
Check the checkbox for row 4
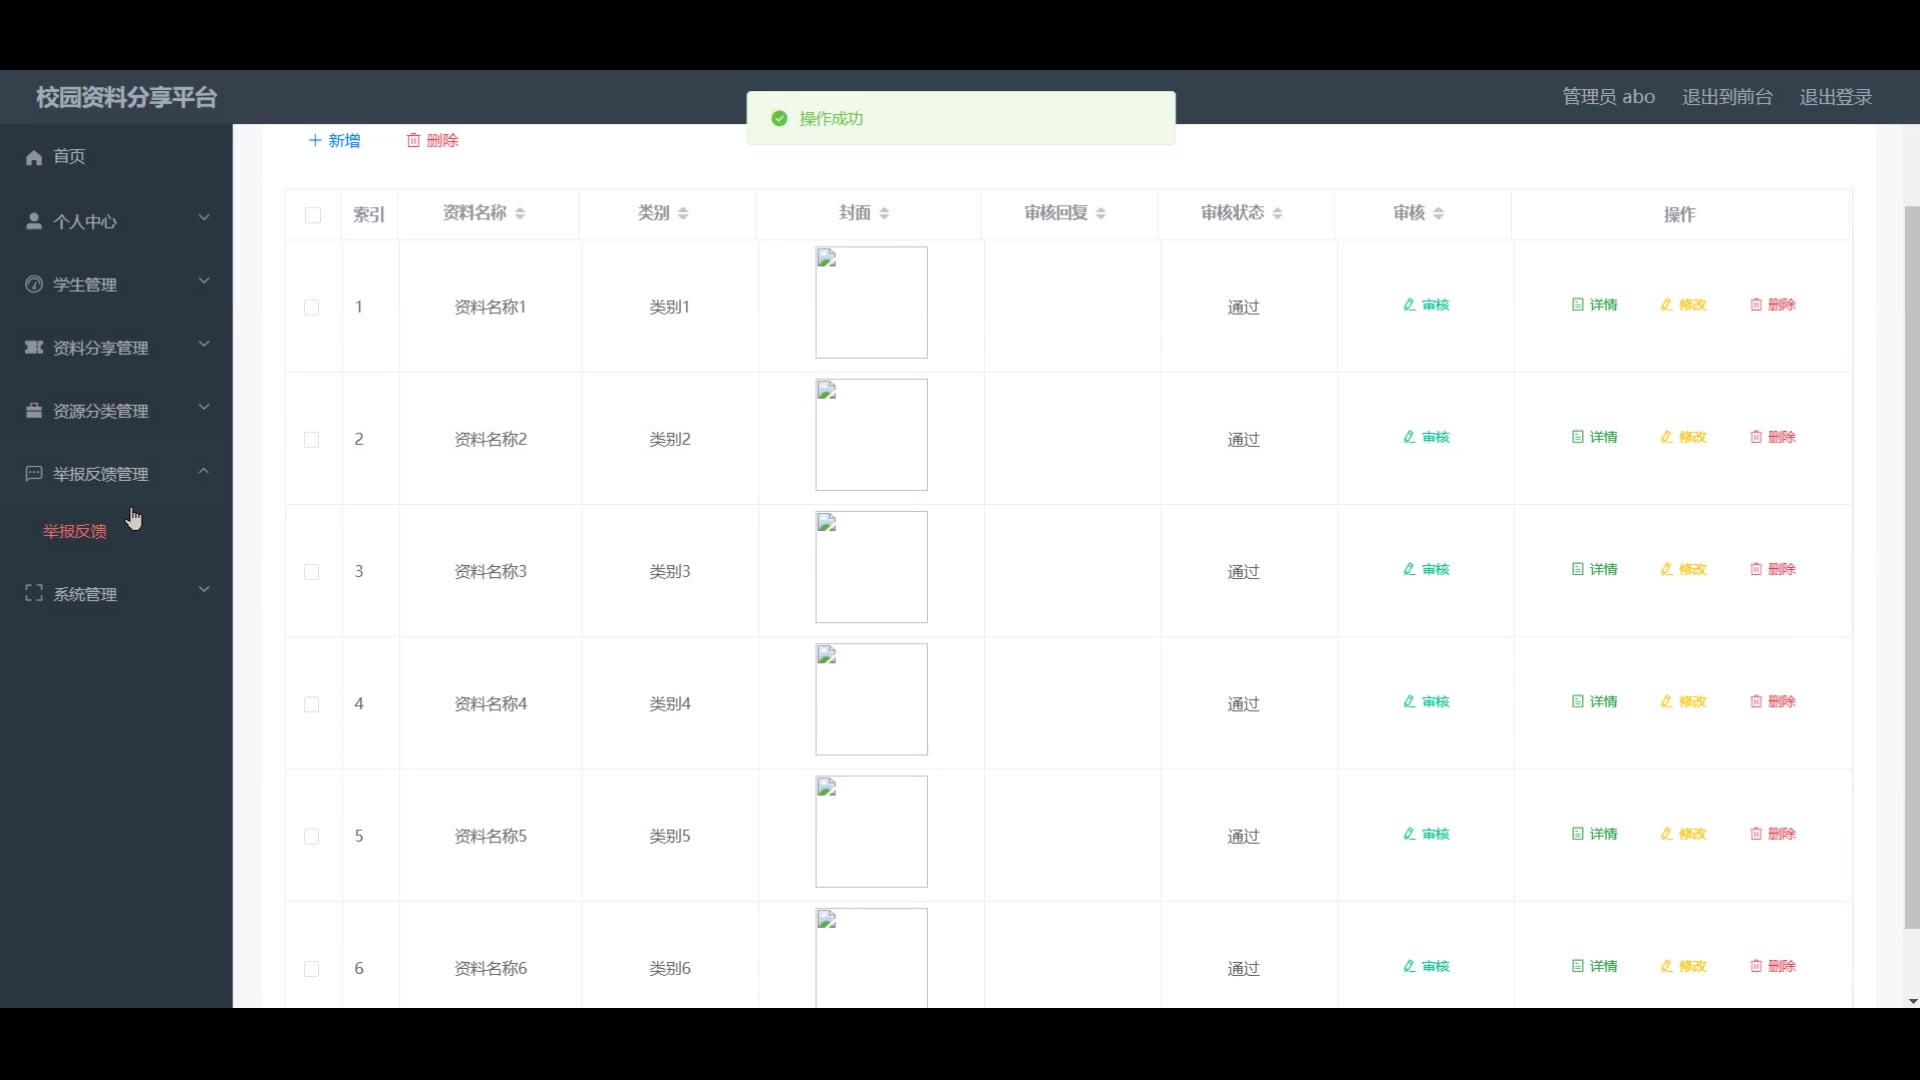point(312,704)
